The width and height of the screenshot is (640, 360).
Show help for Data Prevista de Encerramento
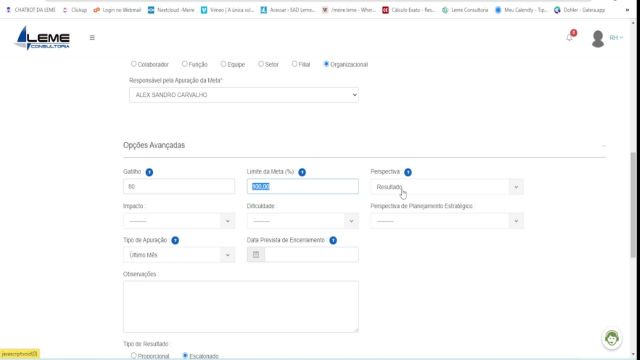(x=333, y=240)
